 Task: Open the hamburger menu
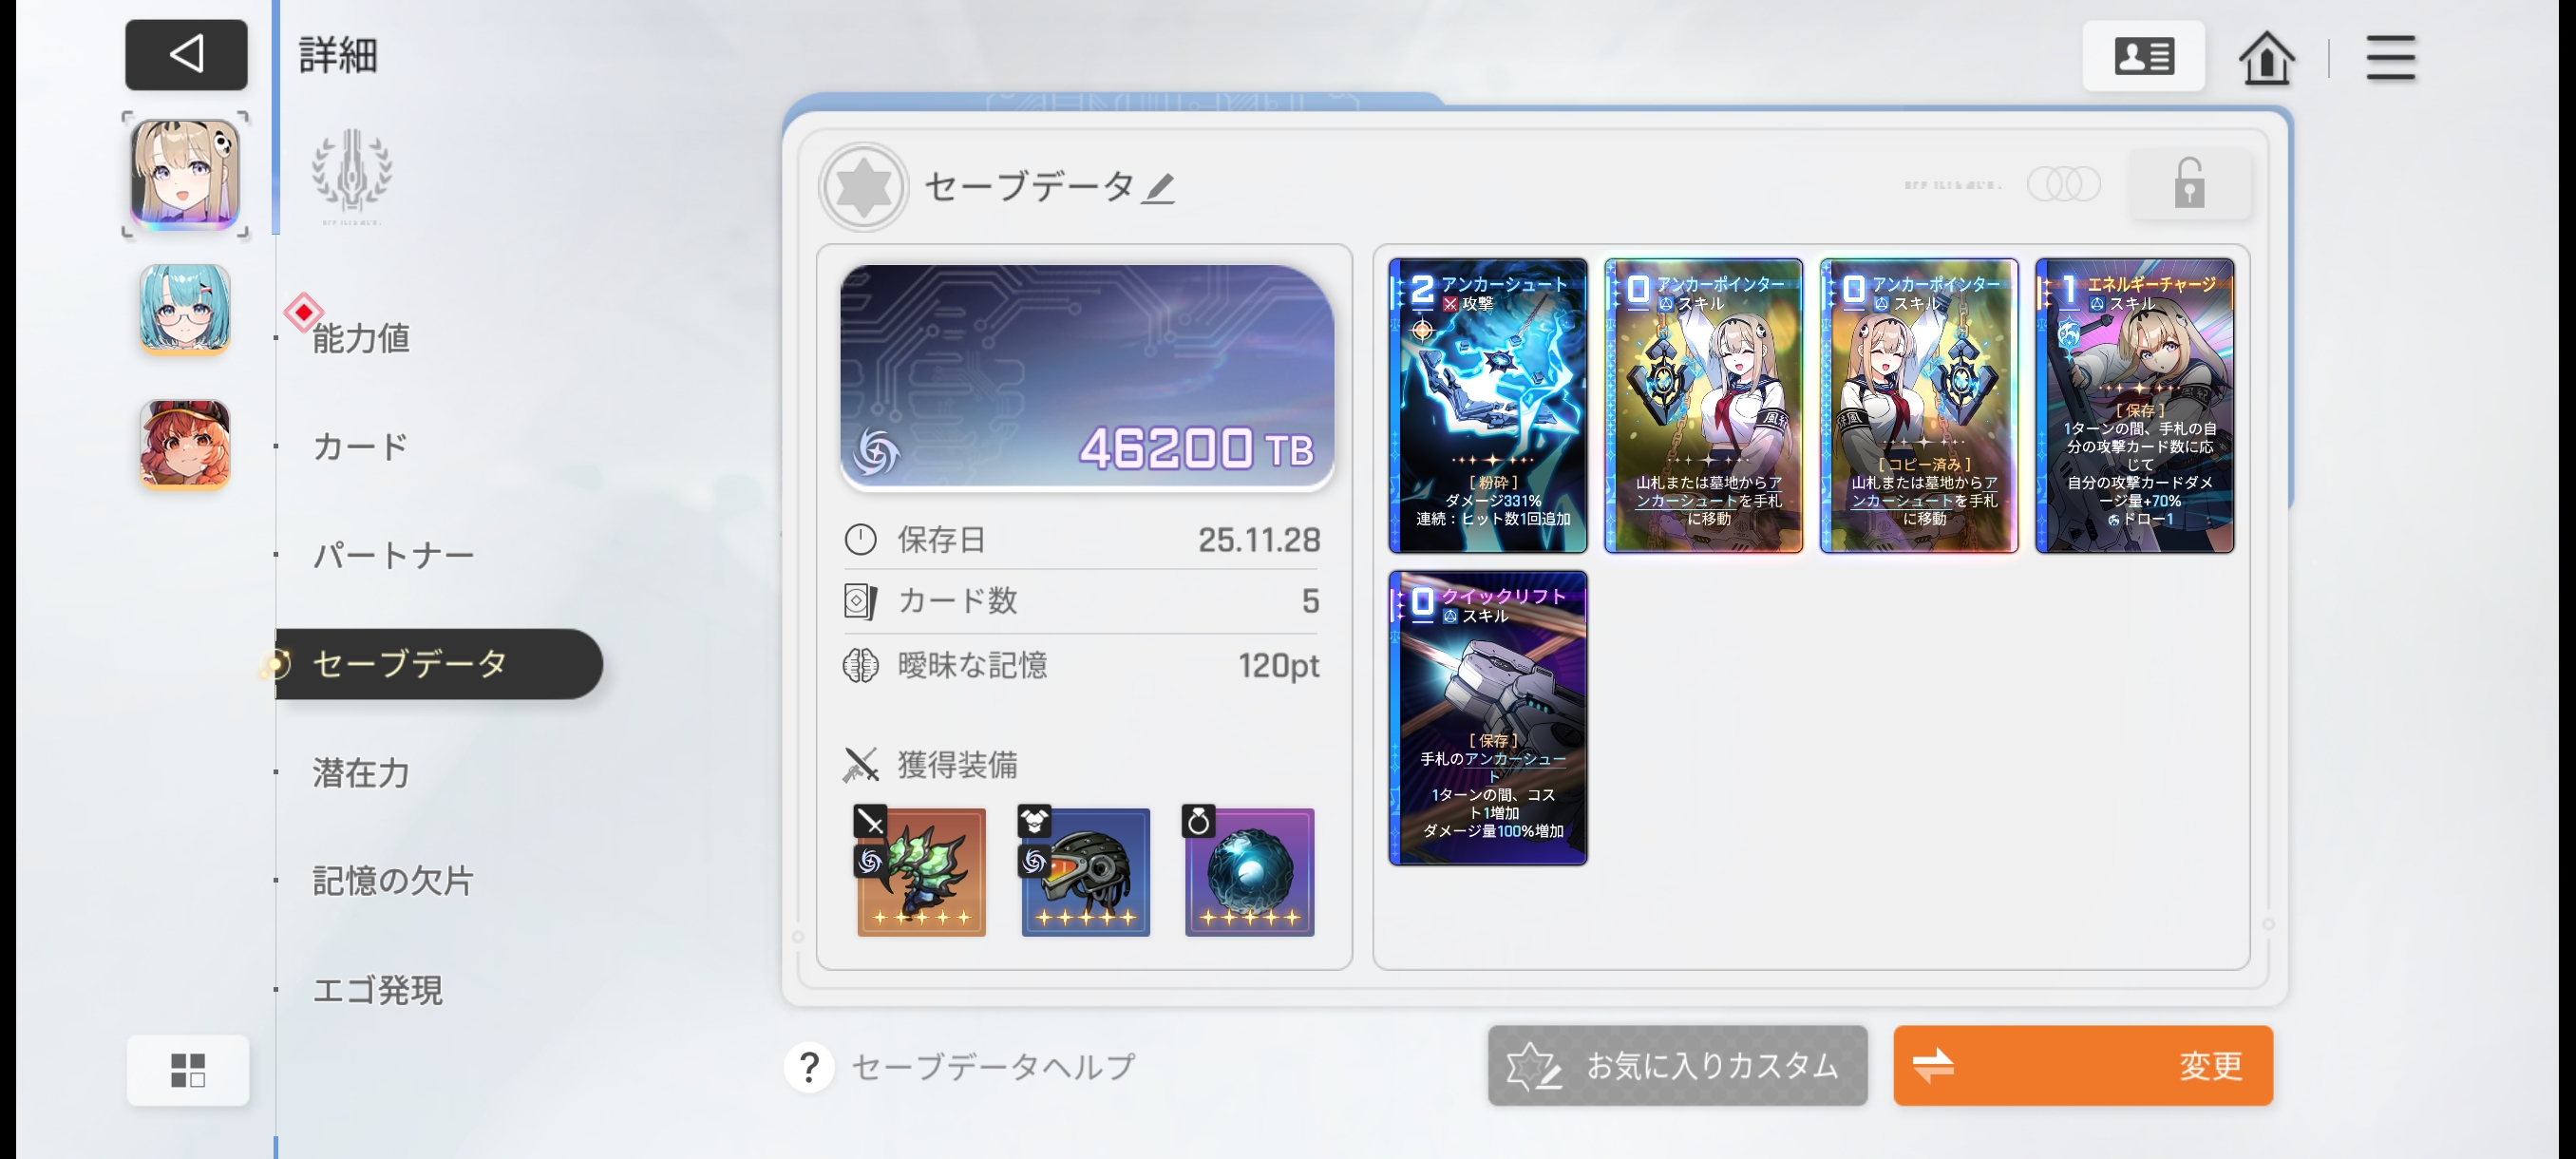pyautogui.click(x=2390, y=57)
